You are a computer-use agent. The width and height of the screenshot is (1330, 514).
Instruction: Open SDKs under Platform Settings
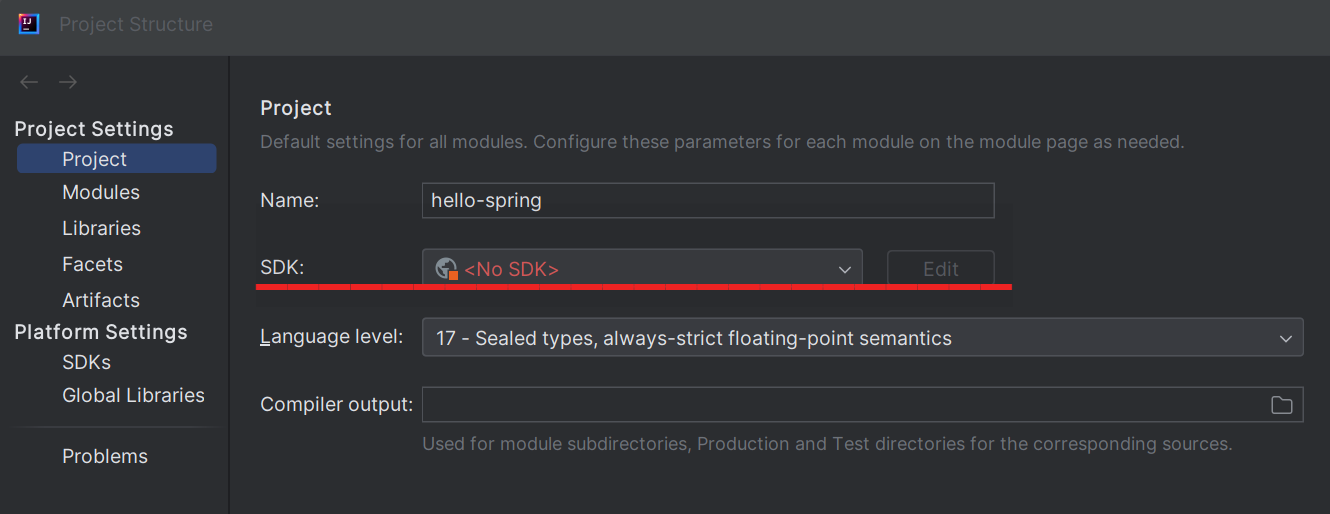86,362
